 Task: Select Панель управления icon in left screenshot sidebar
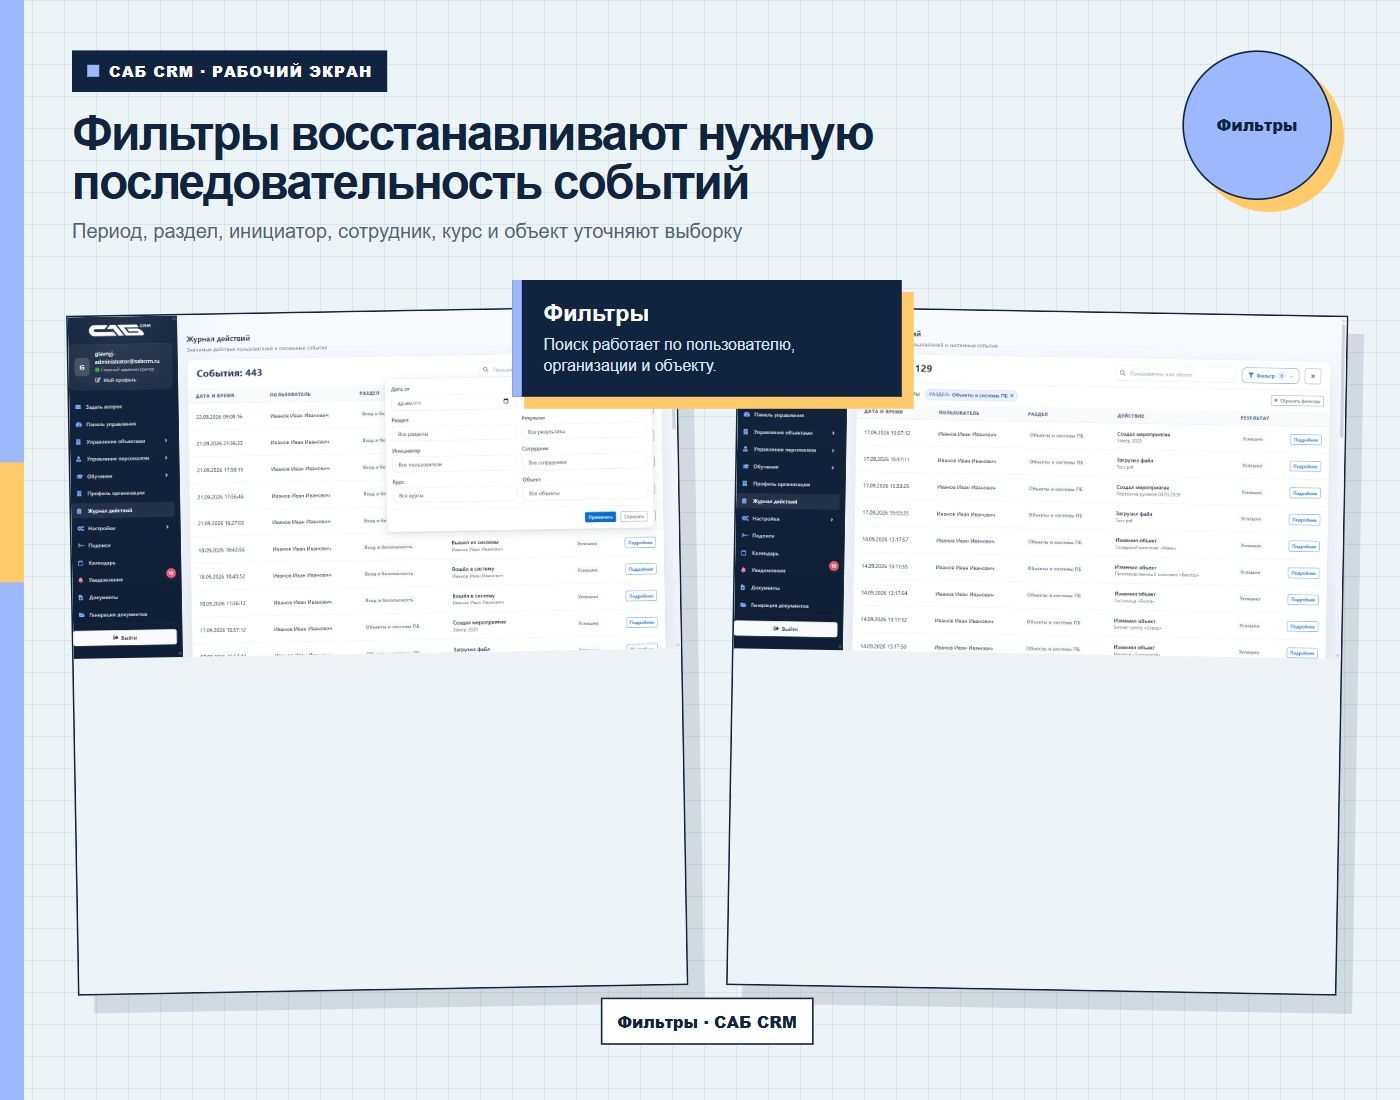tap(78, 424)
